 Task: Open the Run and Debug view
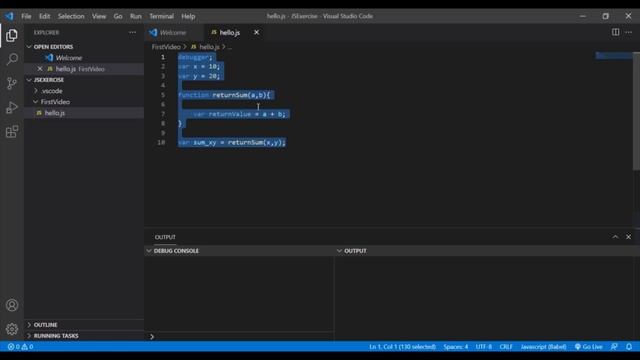click(x=12, y=108)
